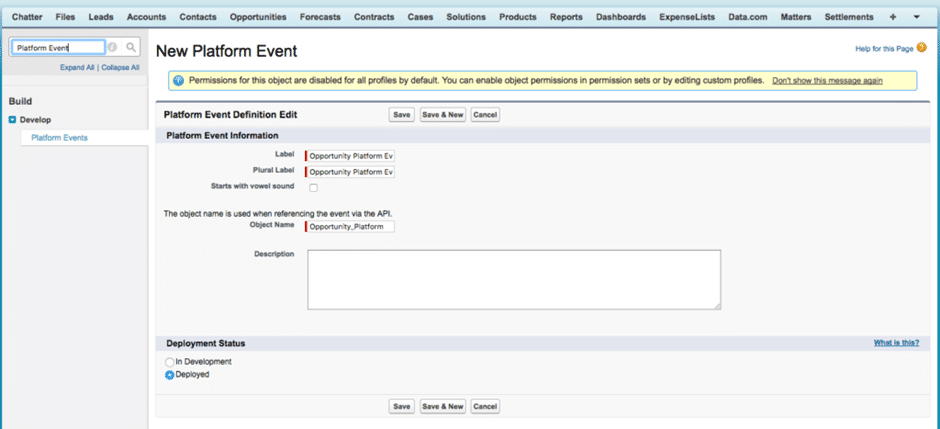Click the orange help question mark icon

(x=921, y=47)
